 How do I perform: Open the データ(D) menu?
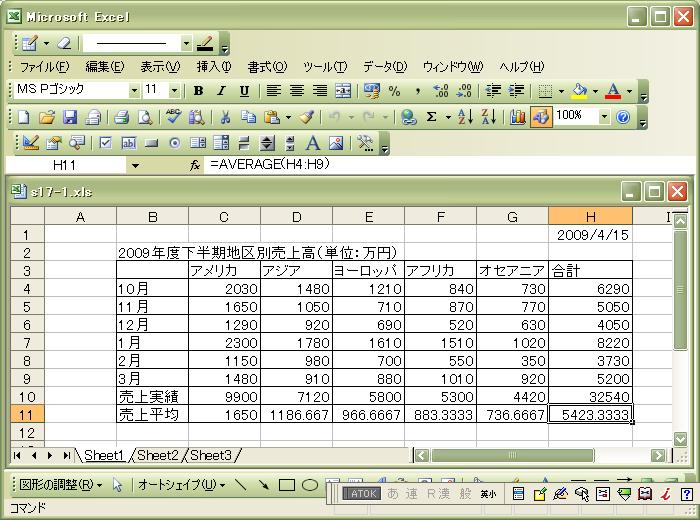385,67
